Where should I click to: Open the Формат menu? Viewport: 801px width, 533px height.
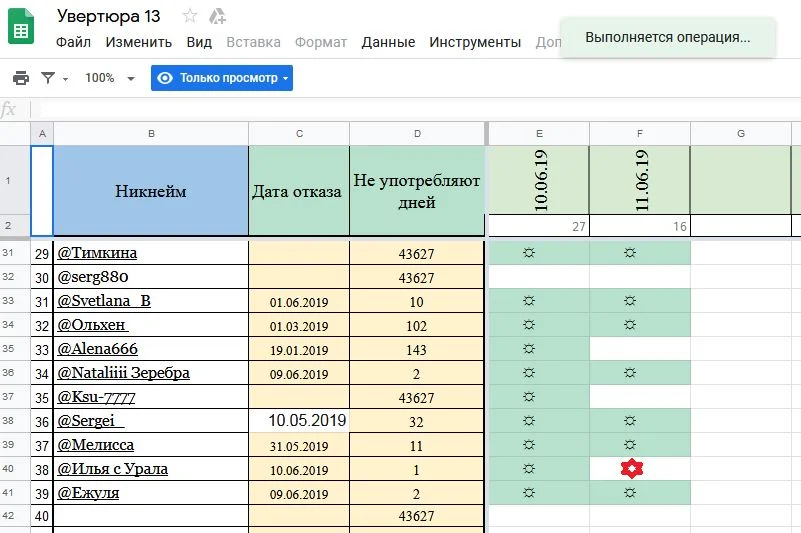(321, 42)
